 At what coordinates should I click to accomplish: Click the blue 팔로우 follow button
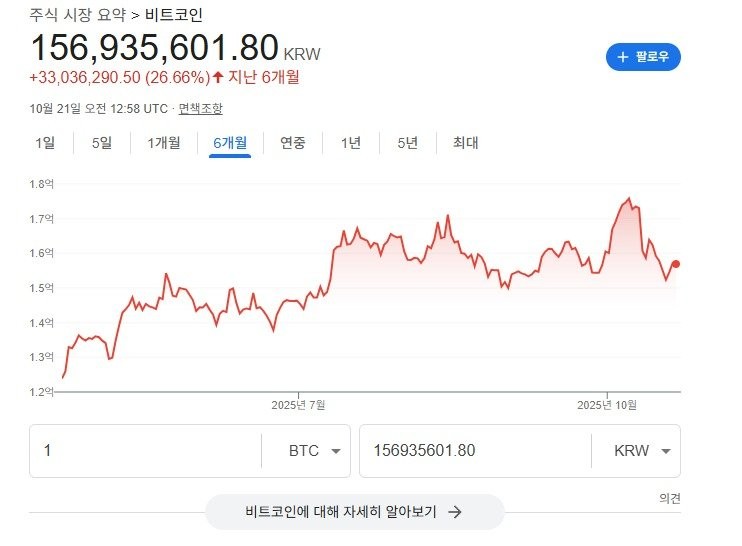643,57
